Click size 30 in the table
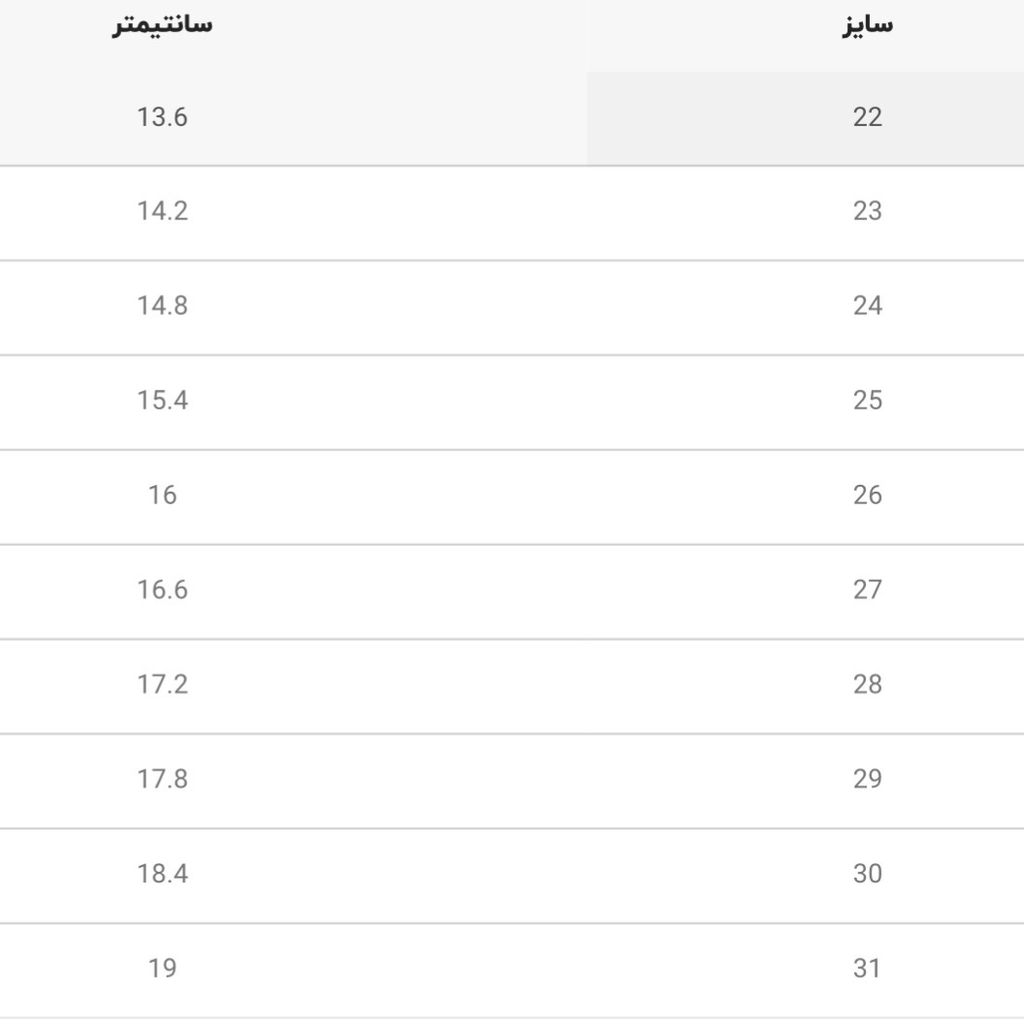1024x1024 pixels. (867, 874)
